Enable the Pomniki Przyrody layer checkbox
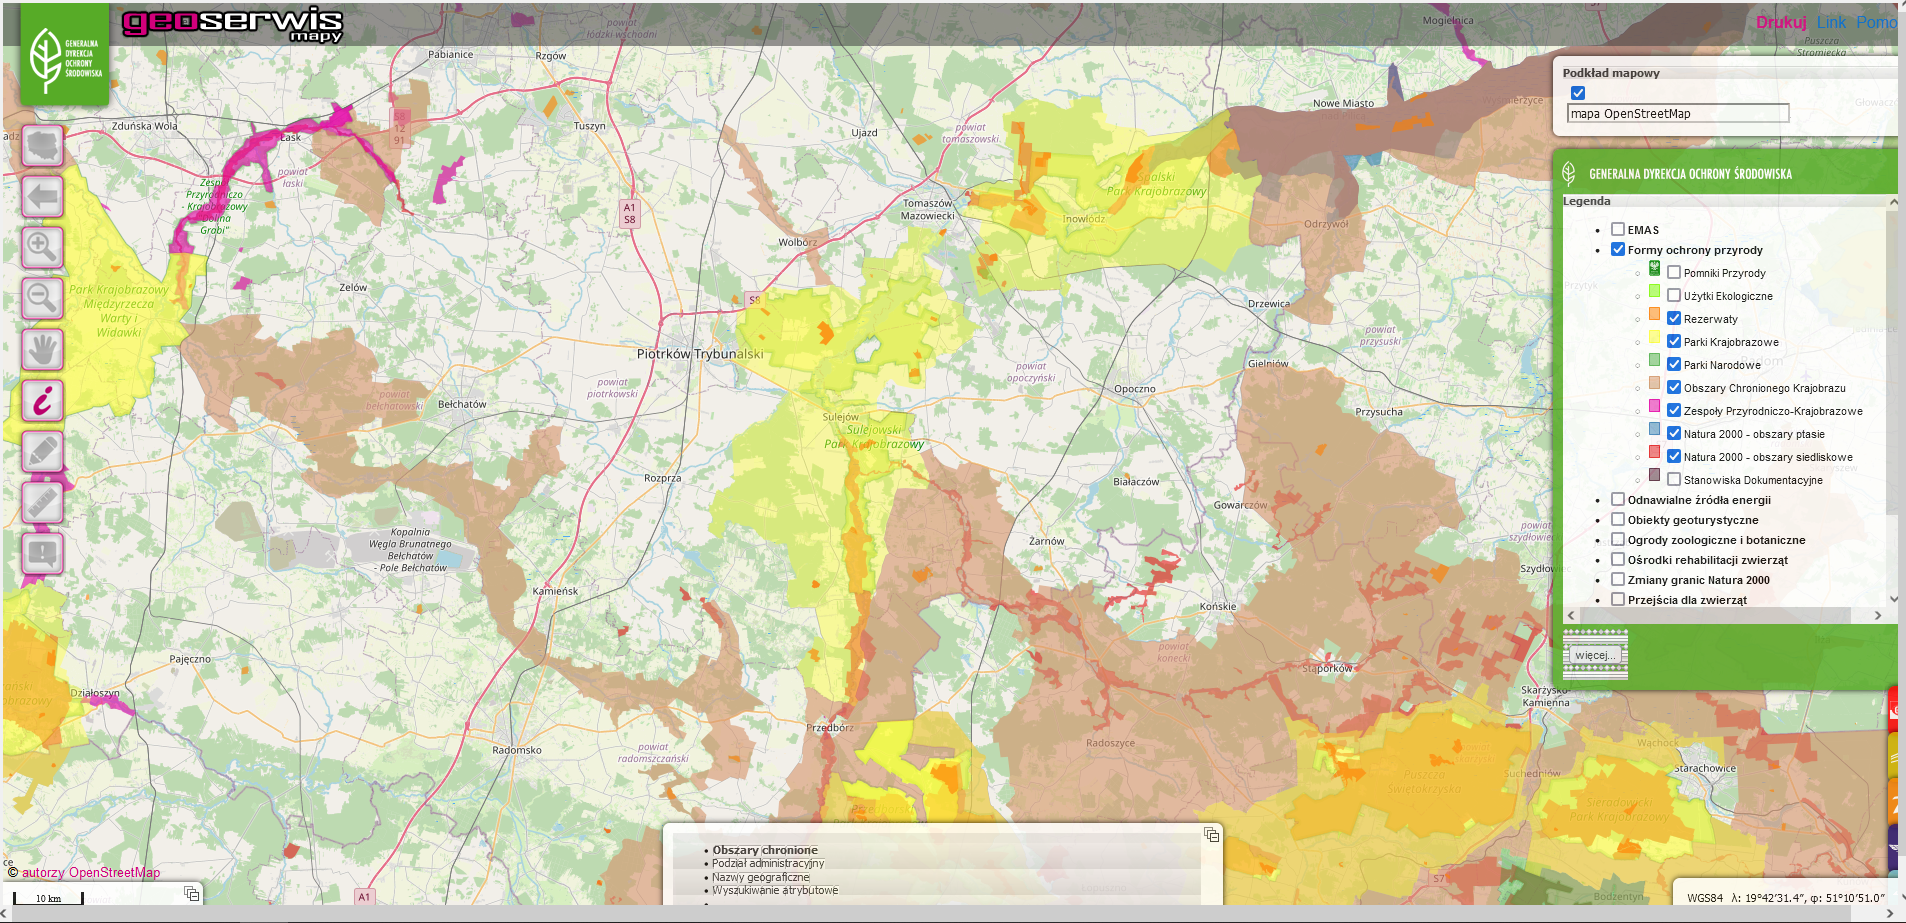The height and width of the screenshot is (923, 1906). [1673, 273]
